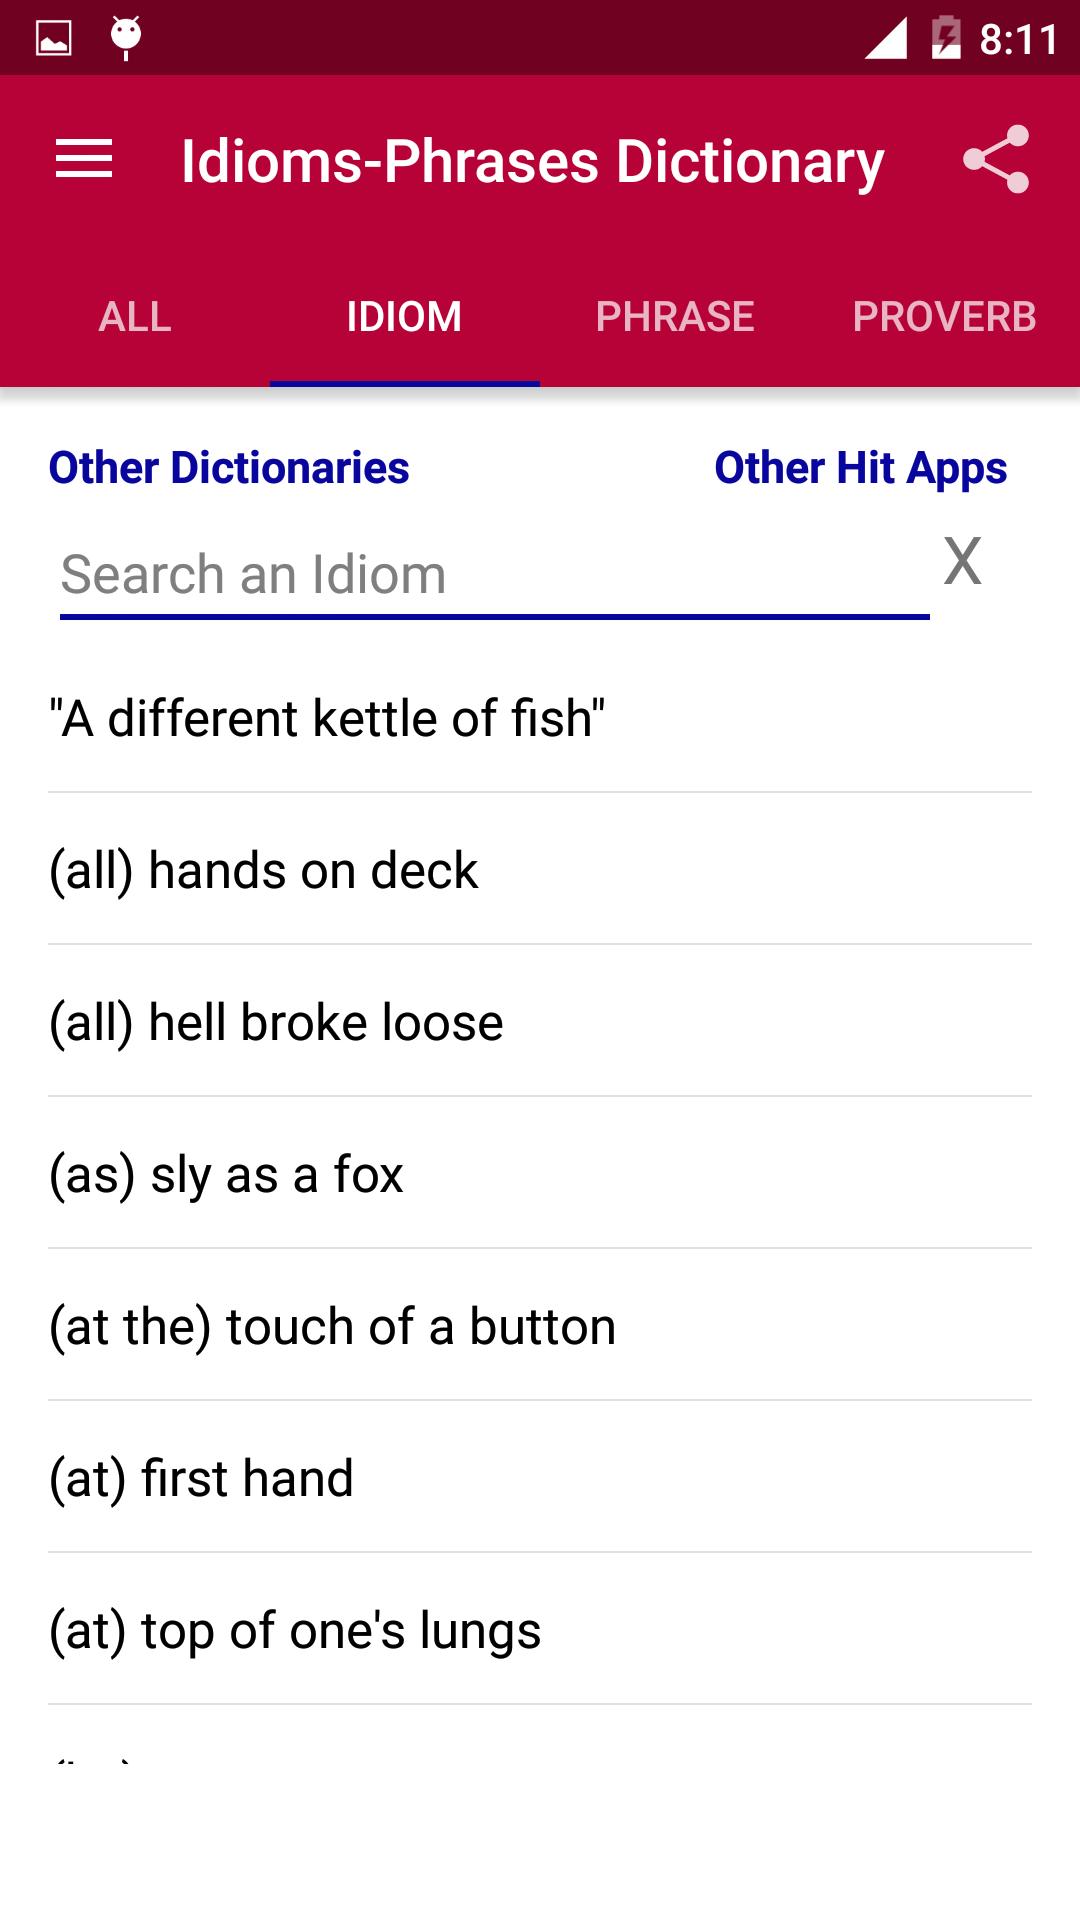
Task: Switch to the ALL tab
Action: coord(135,317)
